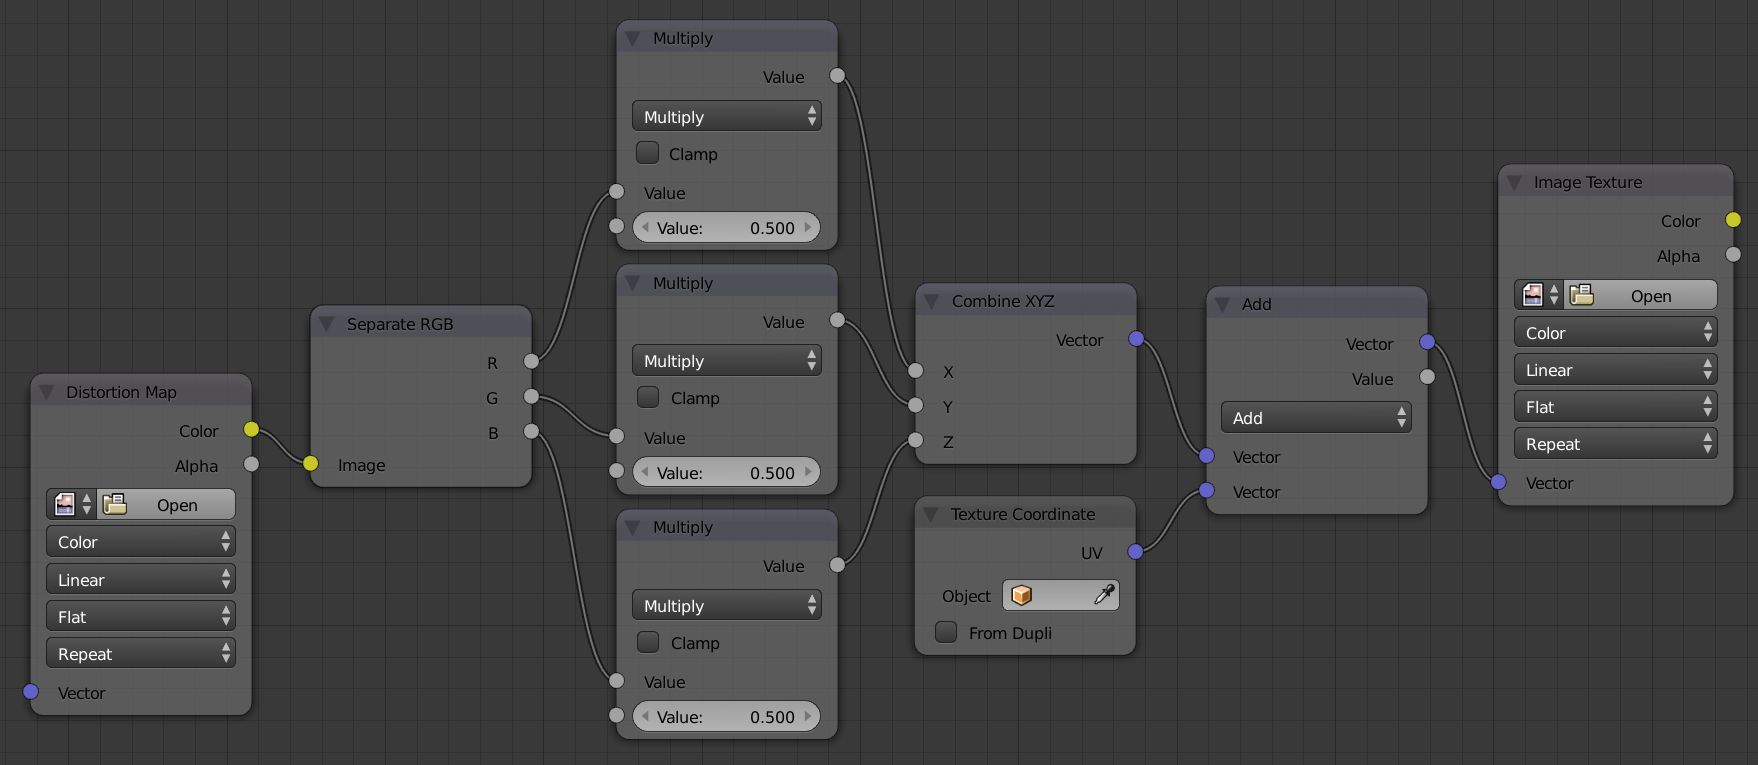This screenshot has width=1758, height=765.
Task: Click the folder icon beside Open in Distortion Map
Action: [x=115, y=504]
